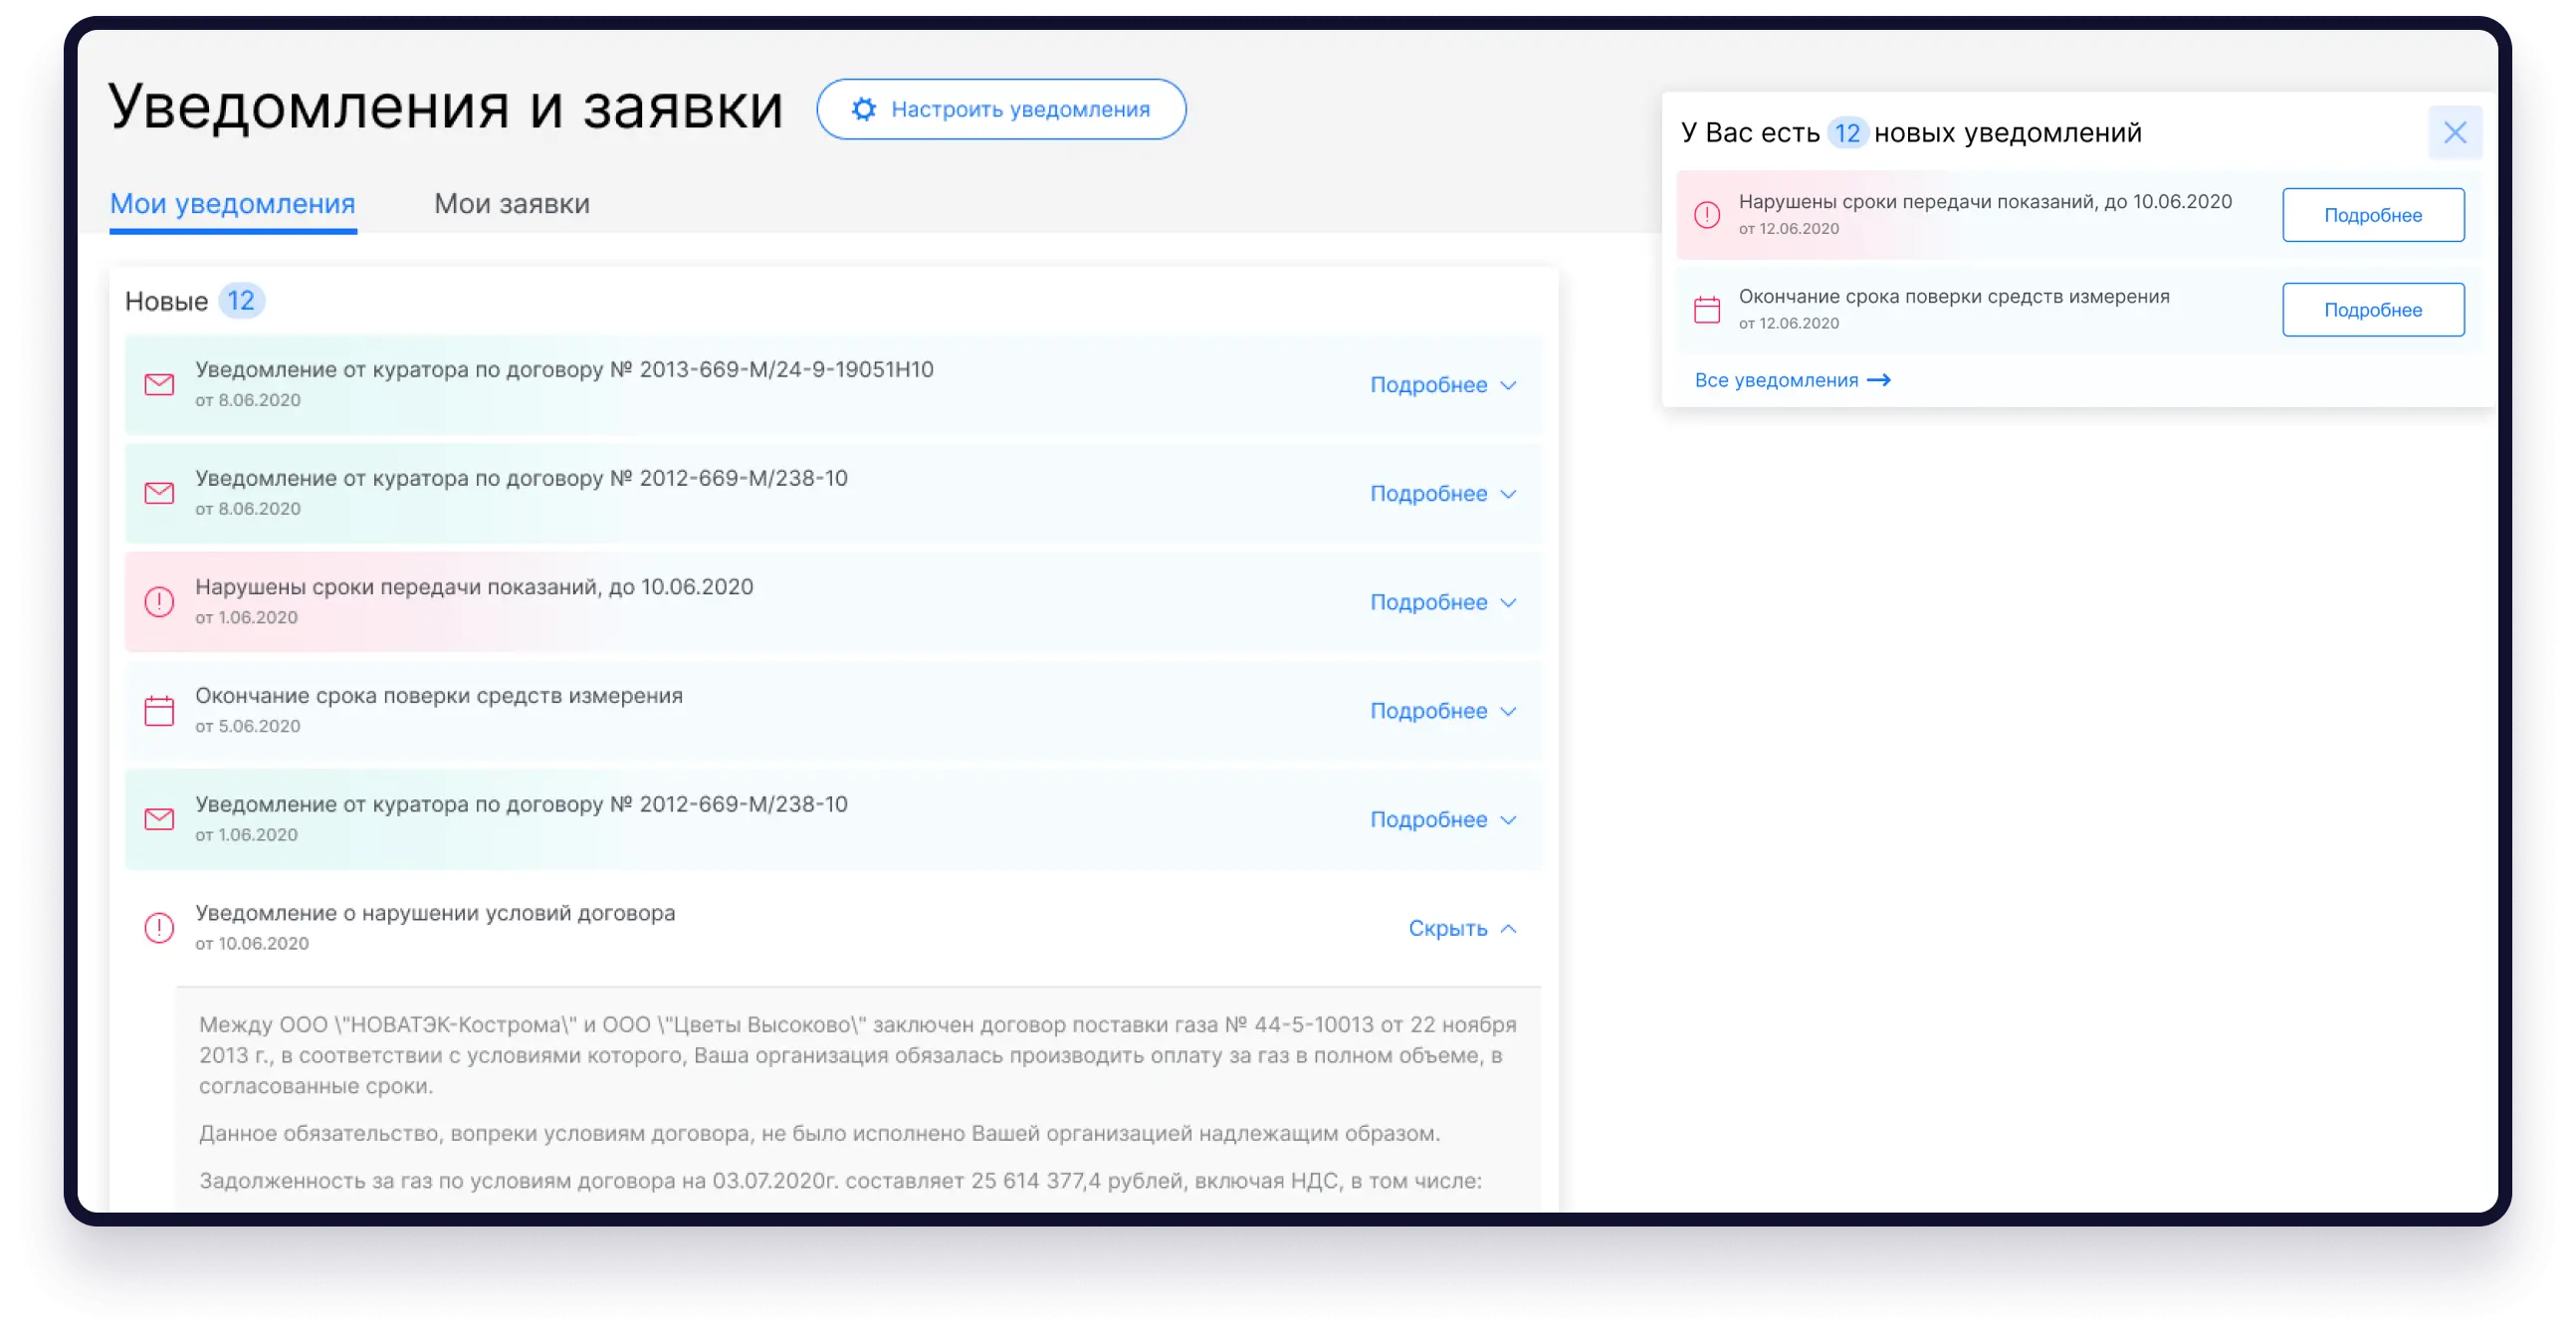This screenshot has width=2576, height=1338.
Task: Click the popup warning icon for Нарушены сроки от 12.06.2020
Action: [x=1707, y=214]
